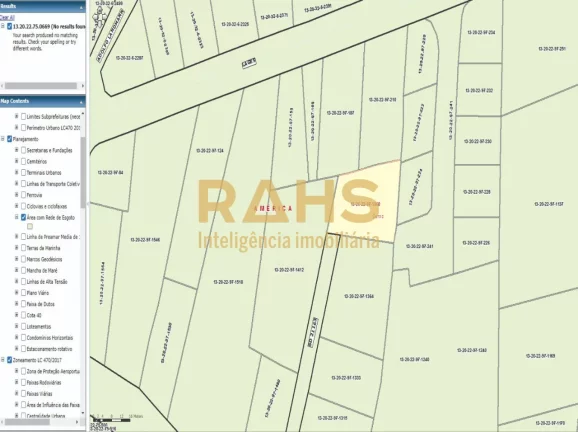The height and width of the screenshot is (432, 578).
Task: Expand the Ferrovia node
Action: [x=17, y=195]
